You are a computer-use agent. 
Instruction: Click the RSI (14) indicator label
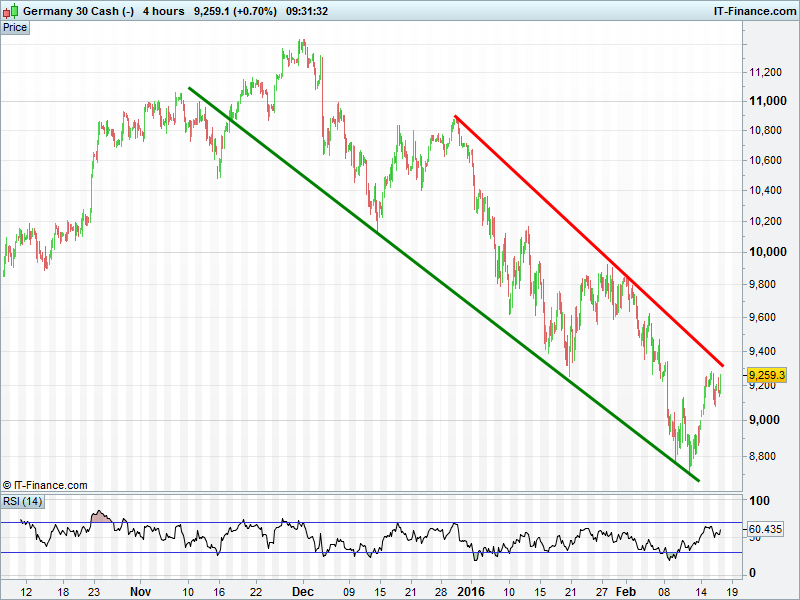pyautogui.click(x=22, y=501)
